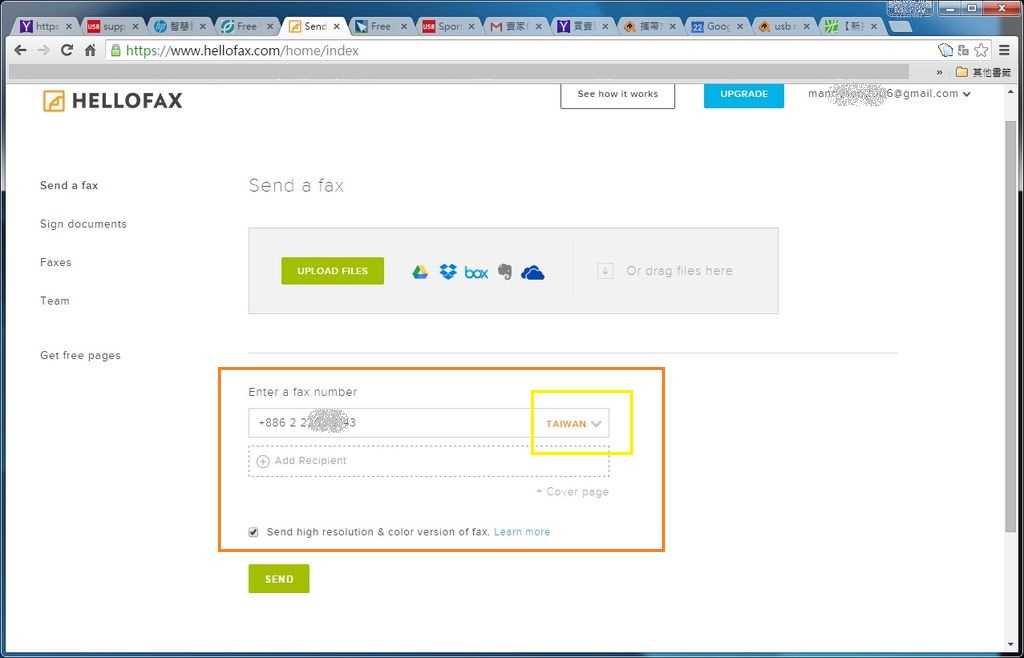Close the Sport tab
Image resolution: width=1024 pixels, height=658 pixels.
coord(472,27)
